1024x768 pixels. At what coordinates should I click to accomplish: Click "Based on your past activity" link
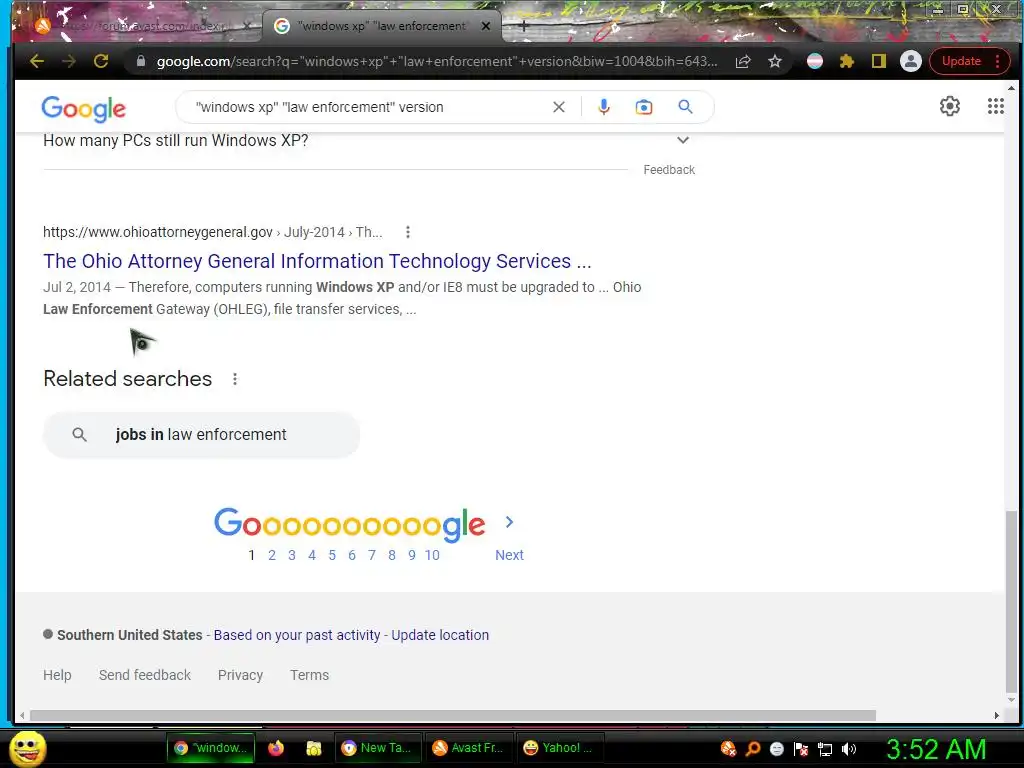pyautogui.click(x=297, y=635)
